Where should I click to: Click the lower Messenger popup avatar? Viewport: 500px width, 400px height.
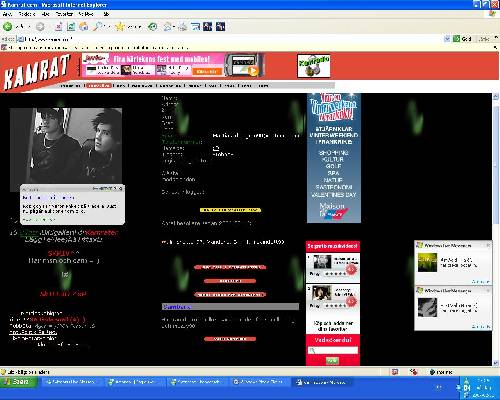pyautogui.click(x=427, y=307)
